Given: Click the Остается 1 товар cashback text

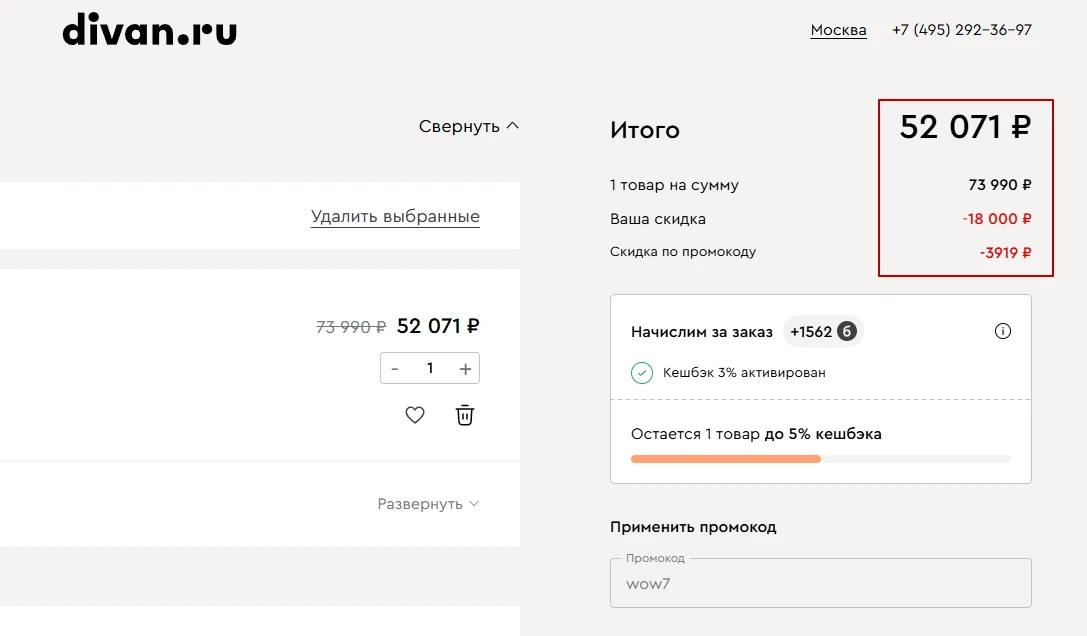Looking at the screenshot, I should point(756,434).
